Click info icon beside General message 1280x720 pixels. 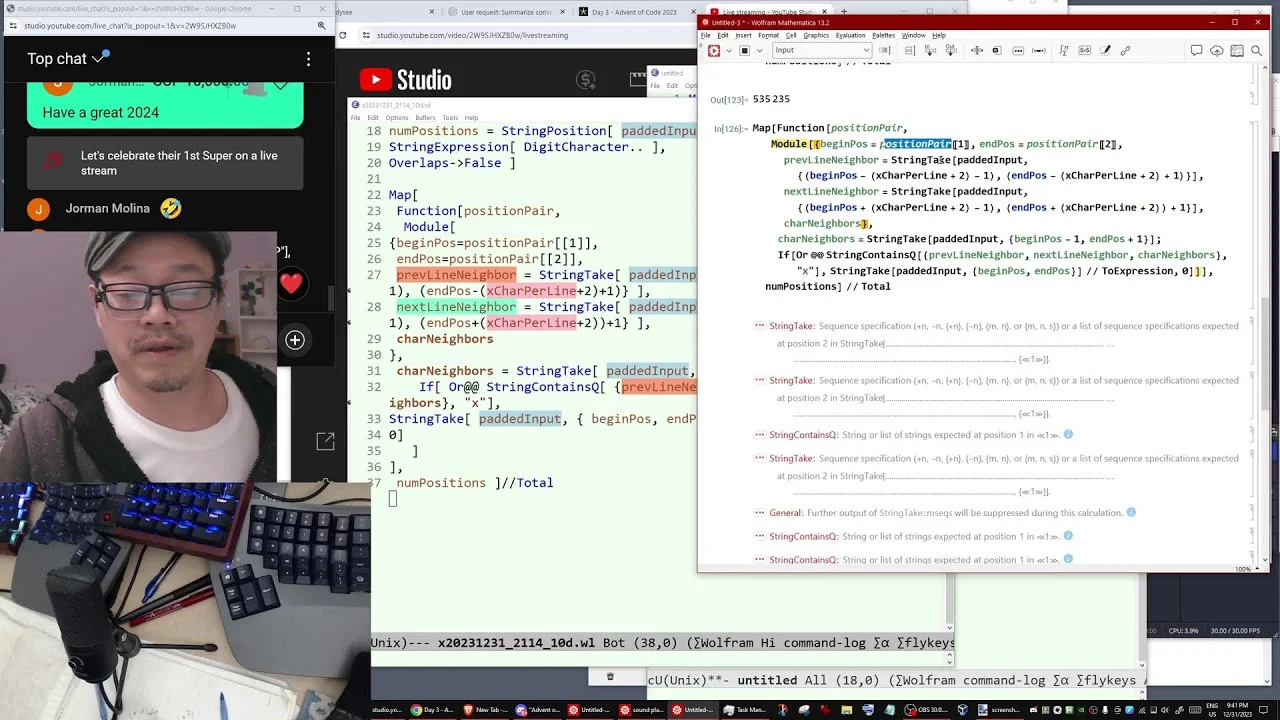click(x=1131, y=512)
